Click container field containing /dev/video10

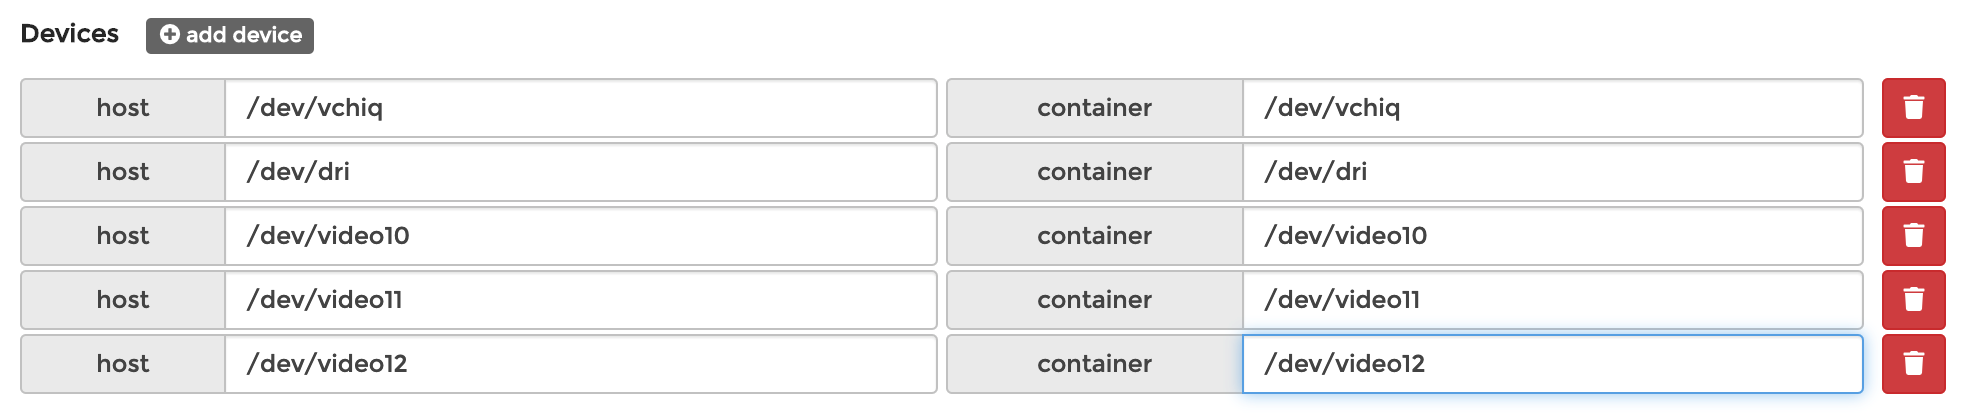click(x=1552, y=236)
